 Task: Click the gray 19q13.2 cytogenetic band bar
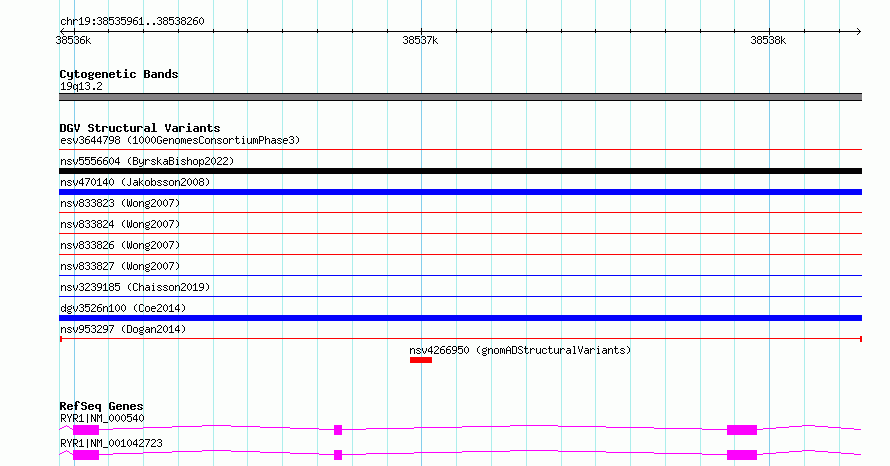pyautogui.click(x=460, y=97)
